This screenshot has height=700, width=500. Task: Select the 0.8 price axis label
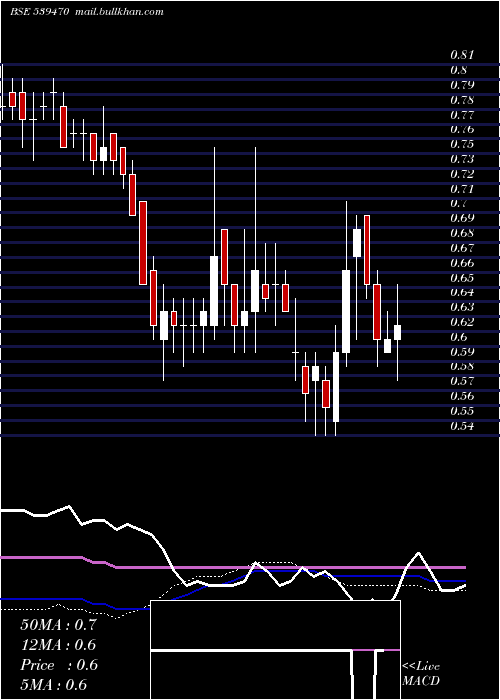pyautogui.click(x=458, y=70)
